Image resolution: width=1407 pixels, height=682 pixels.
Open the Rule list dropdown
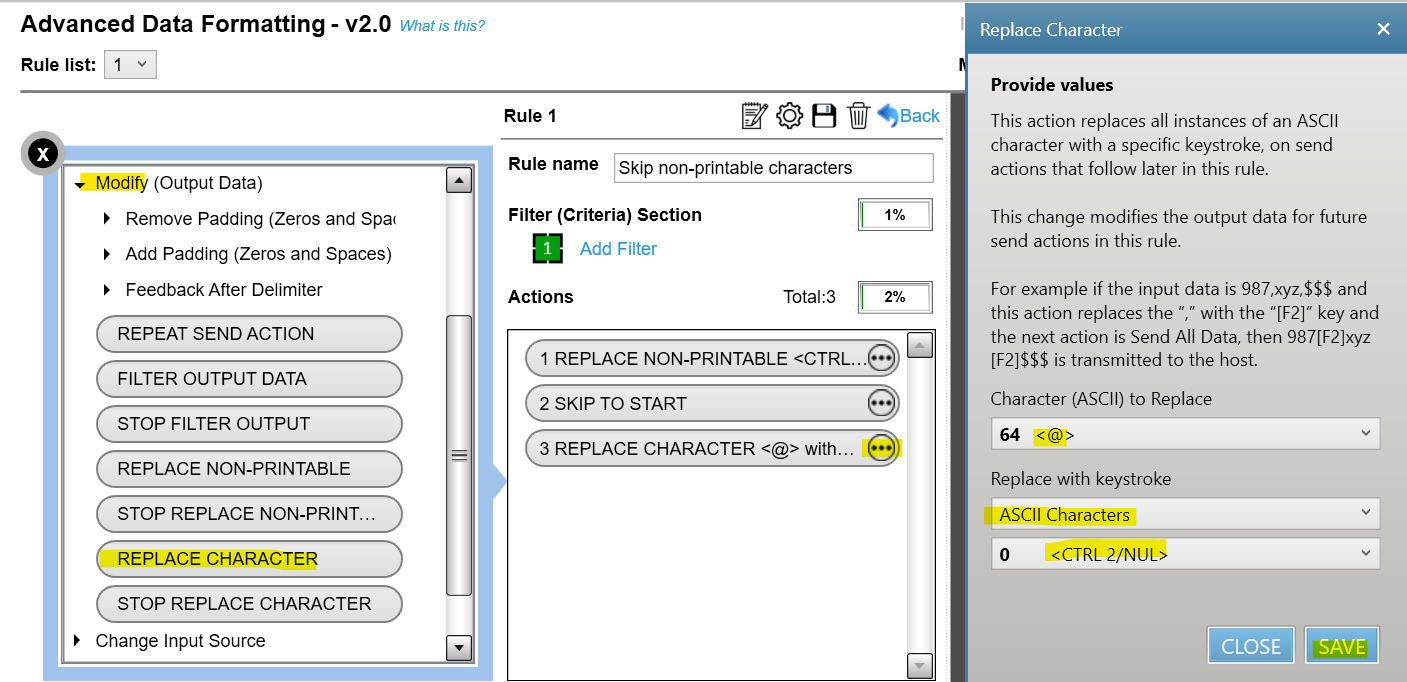pyautogui.click(x=130, y=65)
